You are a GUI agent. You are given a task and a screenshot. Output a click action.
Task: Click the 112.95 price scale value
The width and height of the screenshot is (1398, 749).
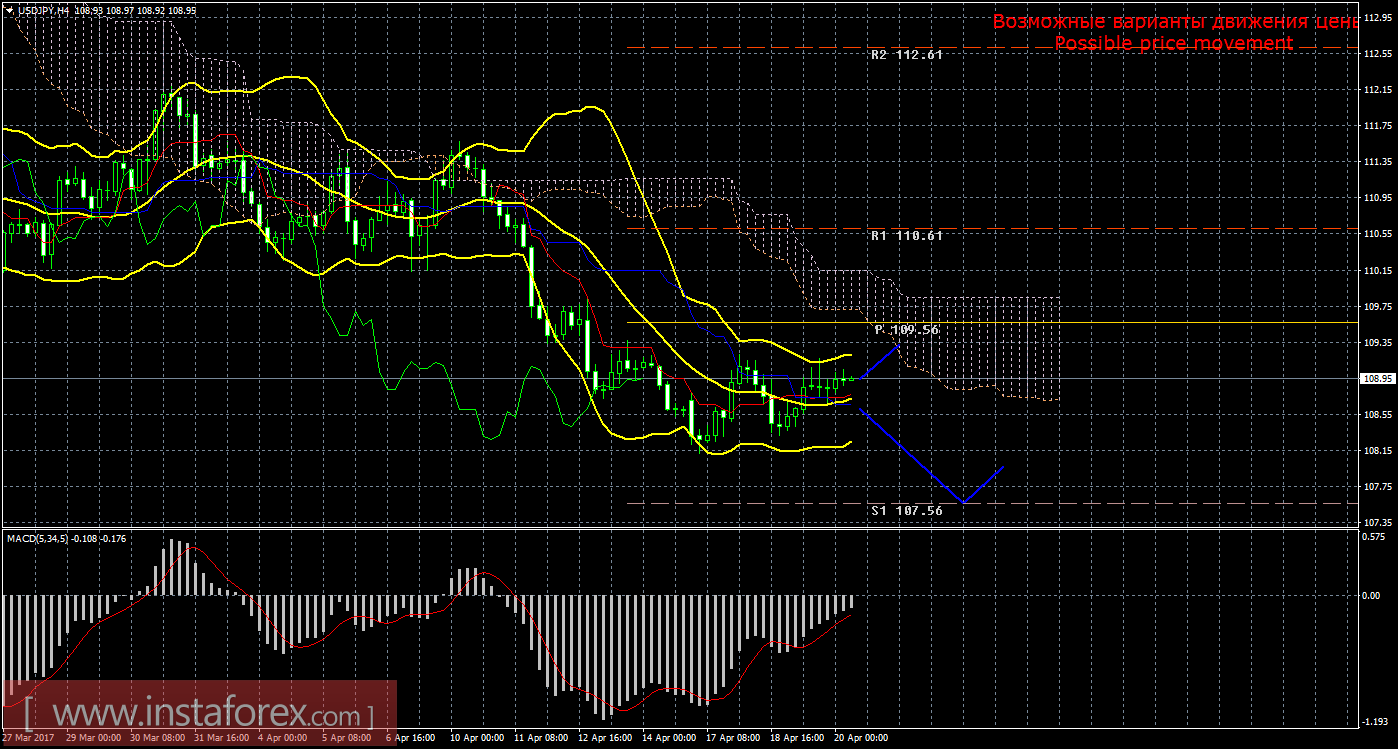(1378, 18)
